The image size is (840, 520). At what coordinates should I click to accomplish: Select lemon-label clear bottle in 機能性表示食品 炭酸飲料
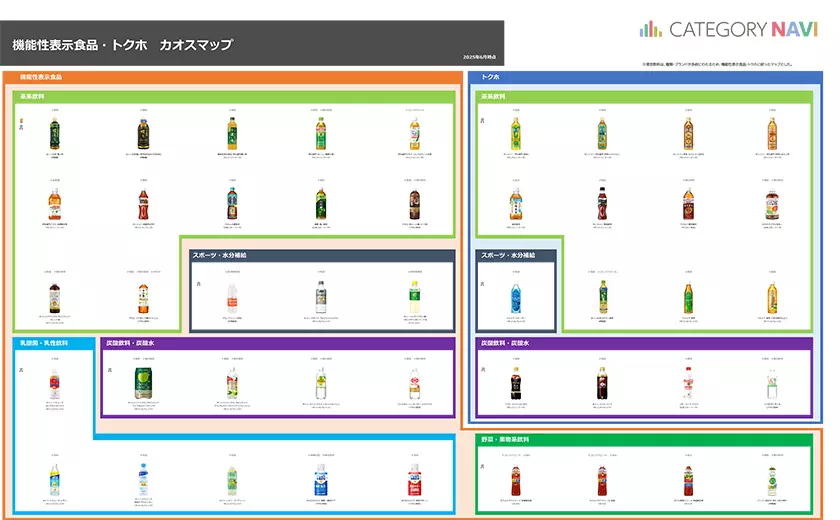point(320,383)
